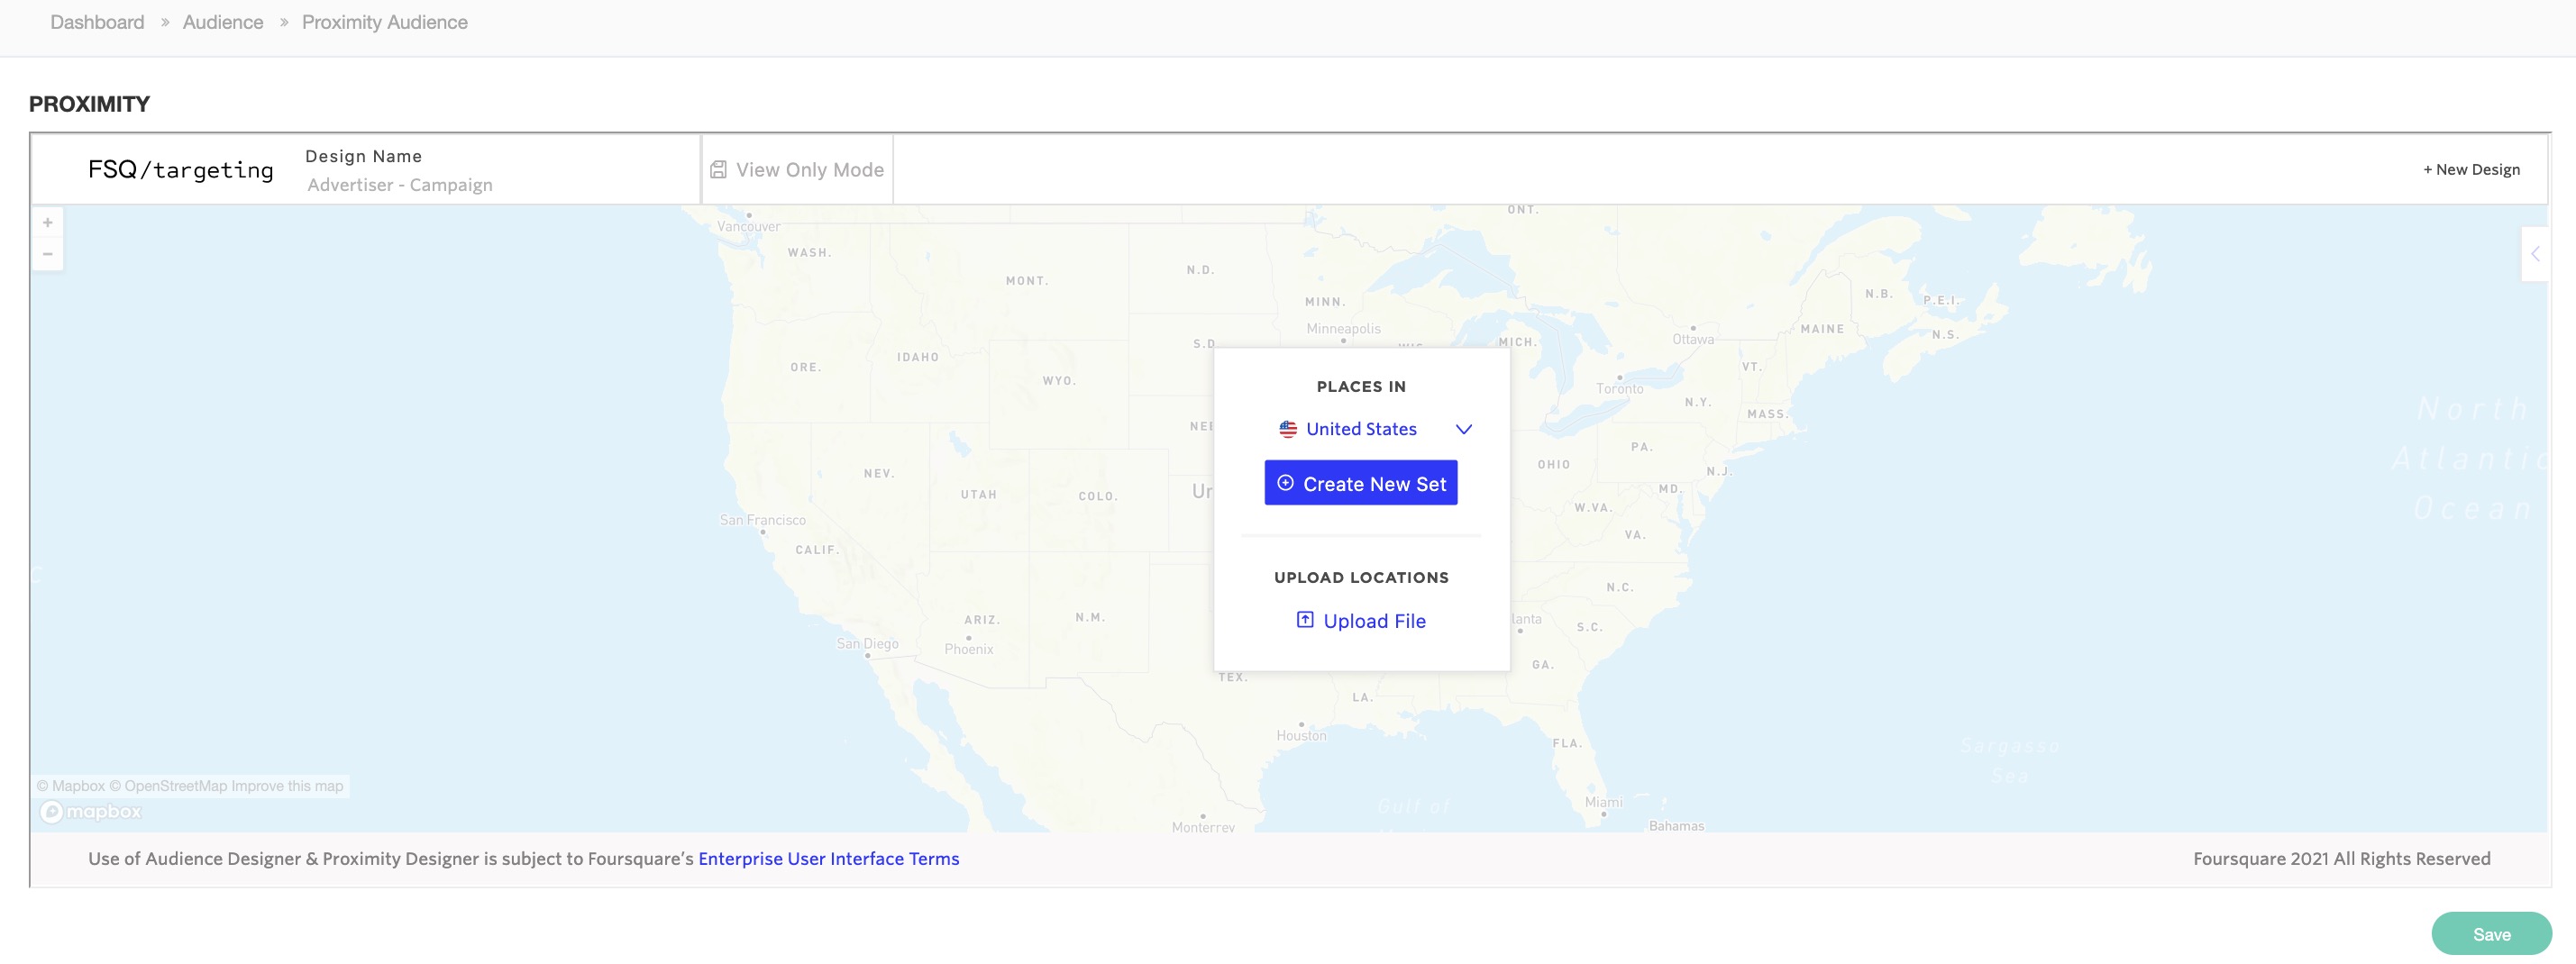Navigate to Audience breadcrumb item

(223, 22)
